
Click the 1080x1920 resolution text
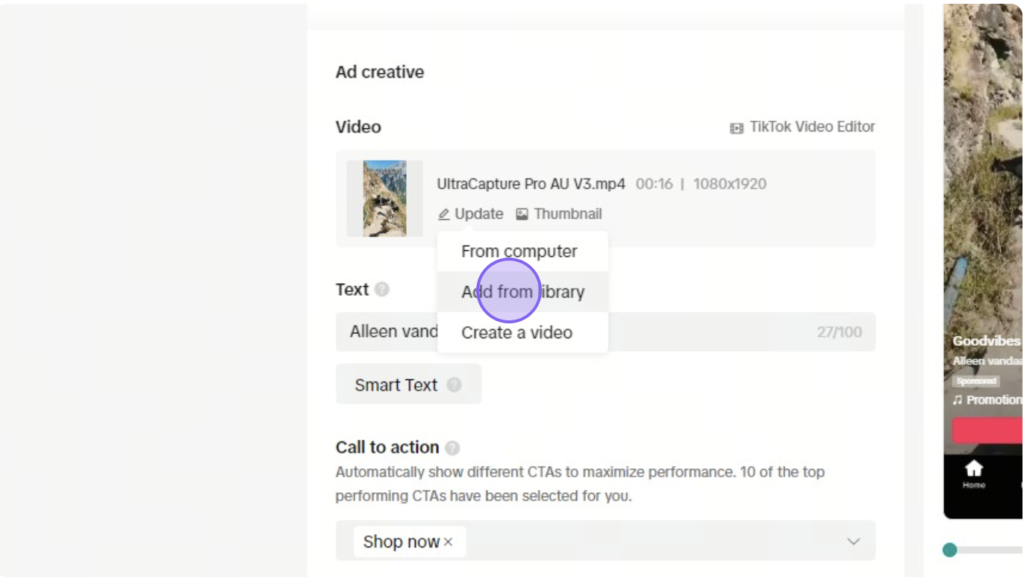[729, 184]
